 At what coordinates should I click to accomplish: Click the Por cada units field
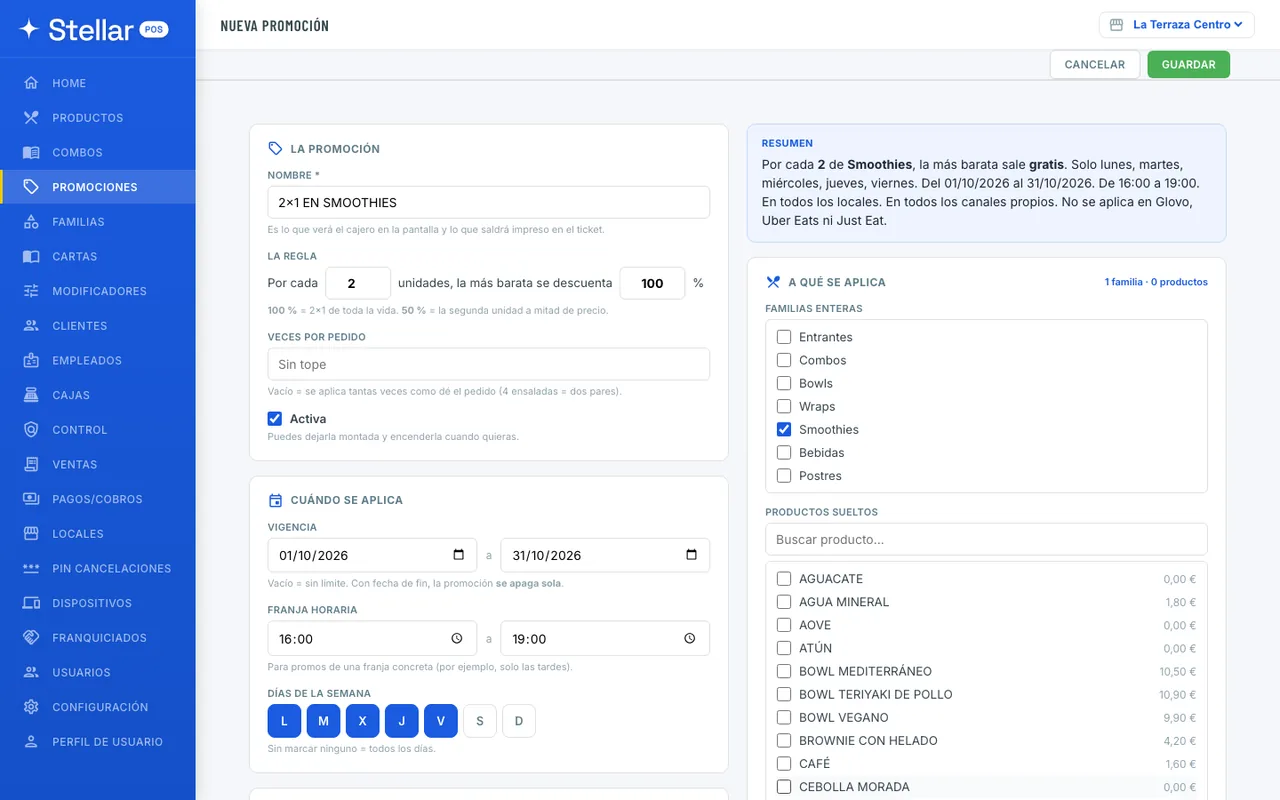(358, 283)
